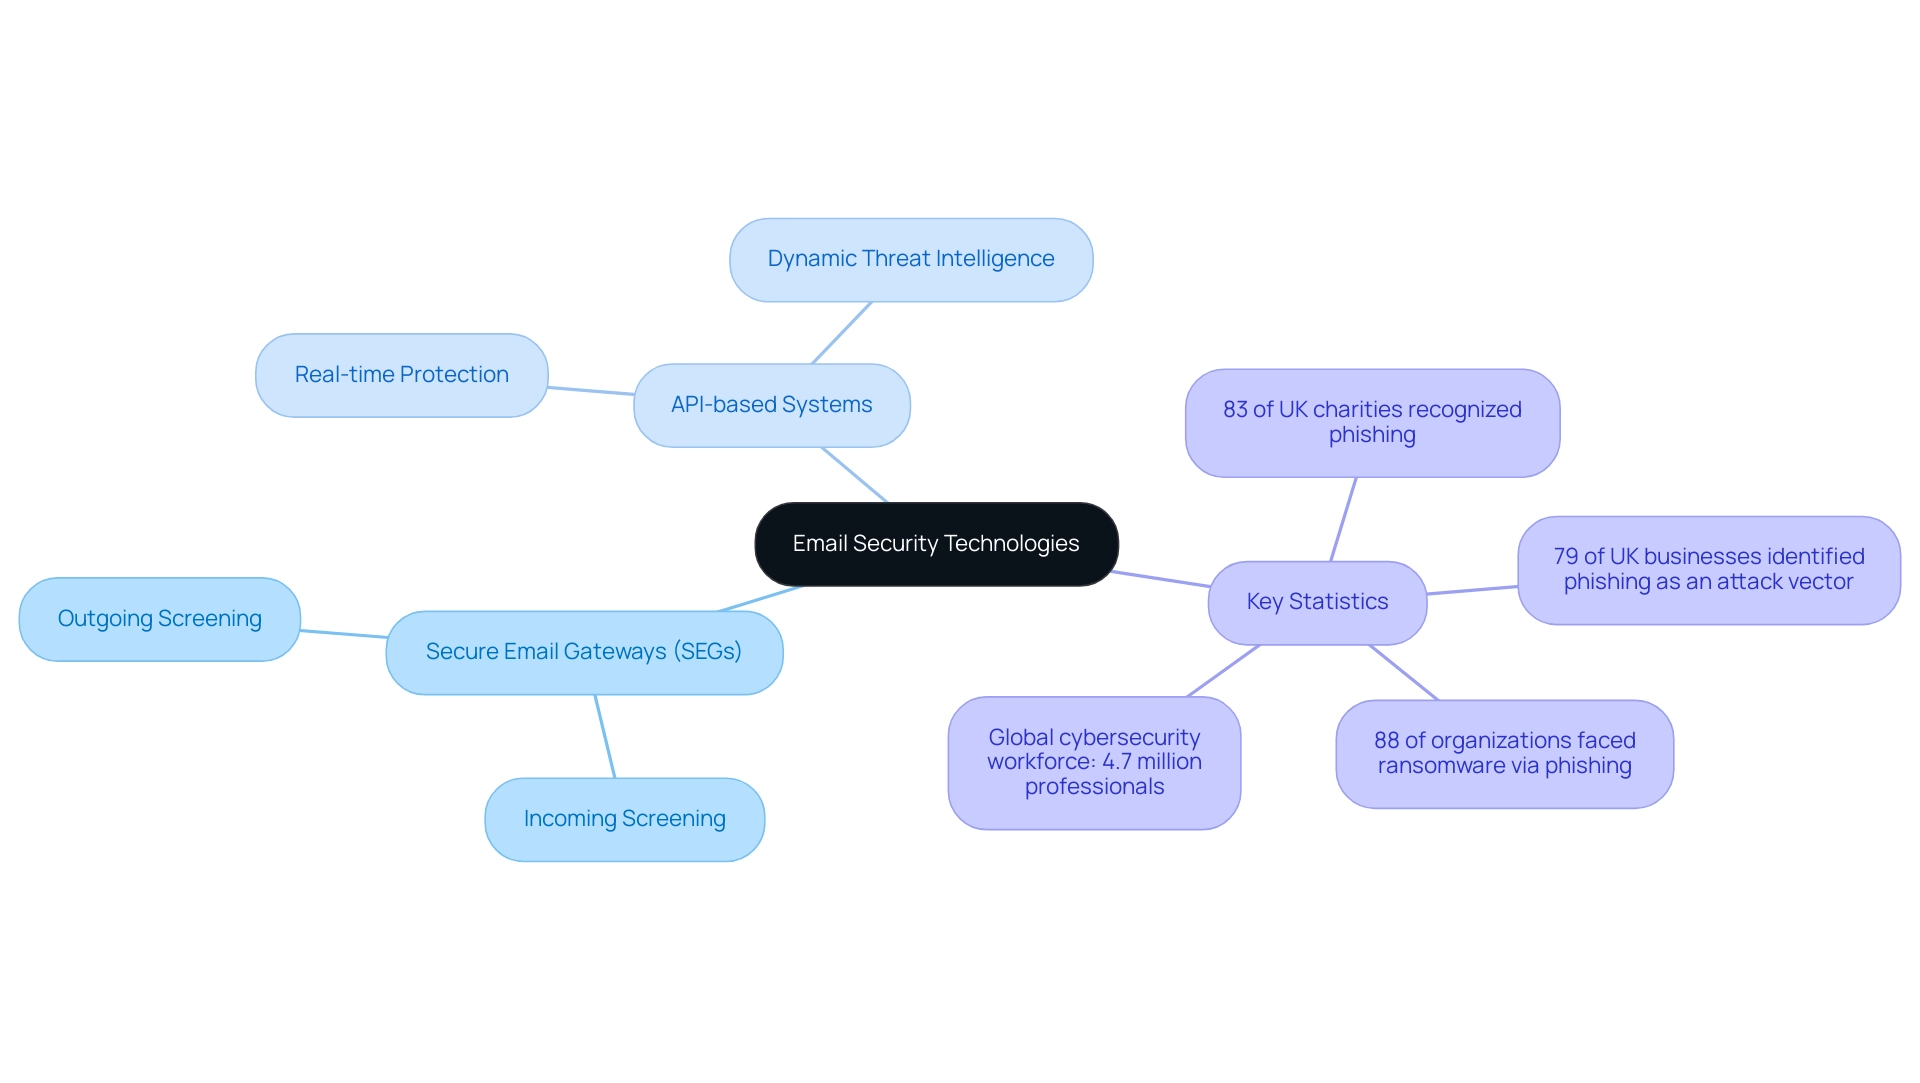This screenshot has width=1920, height=1083.
Task: Zoom into the mind map canvas
Action: (x=960, y=541)
